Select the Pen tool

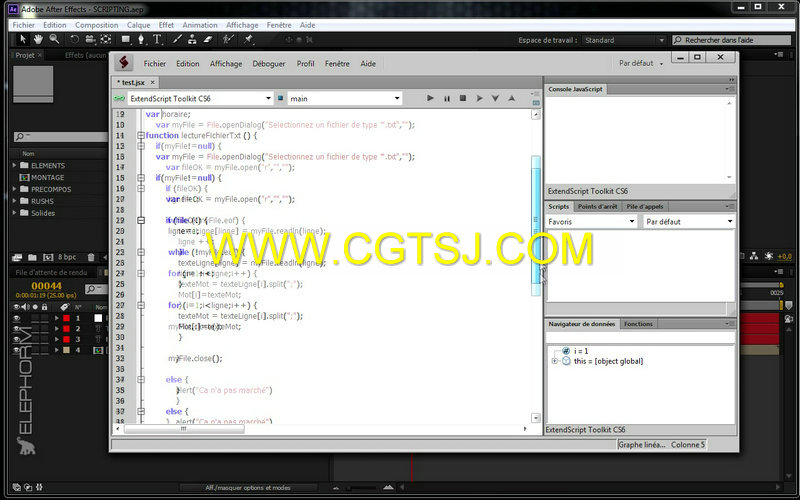[x=141, y=39]
